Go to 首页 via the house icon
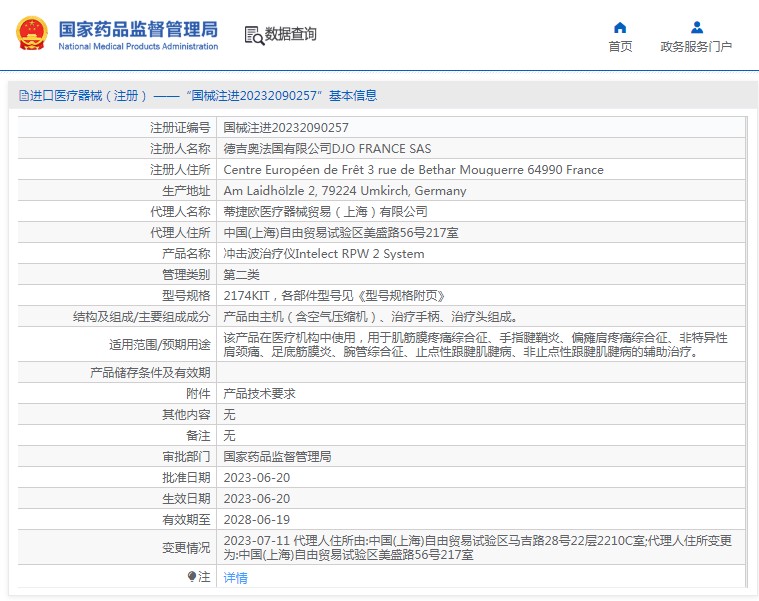 tap(620, 27)
